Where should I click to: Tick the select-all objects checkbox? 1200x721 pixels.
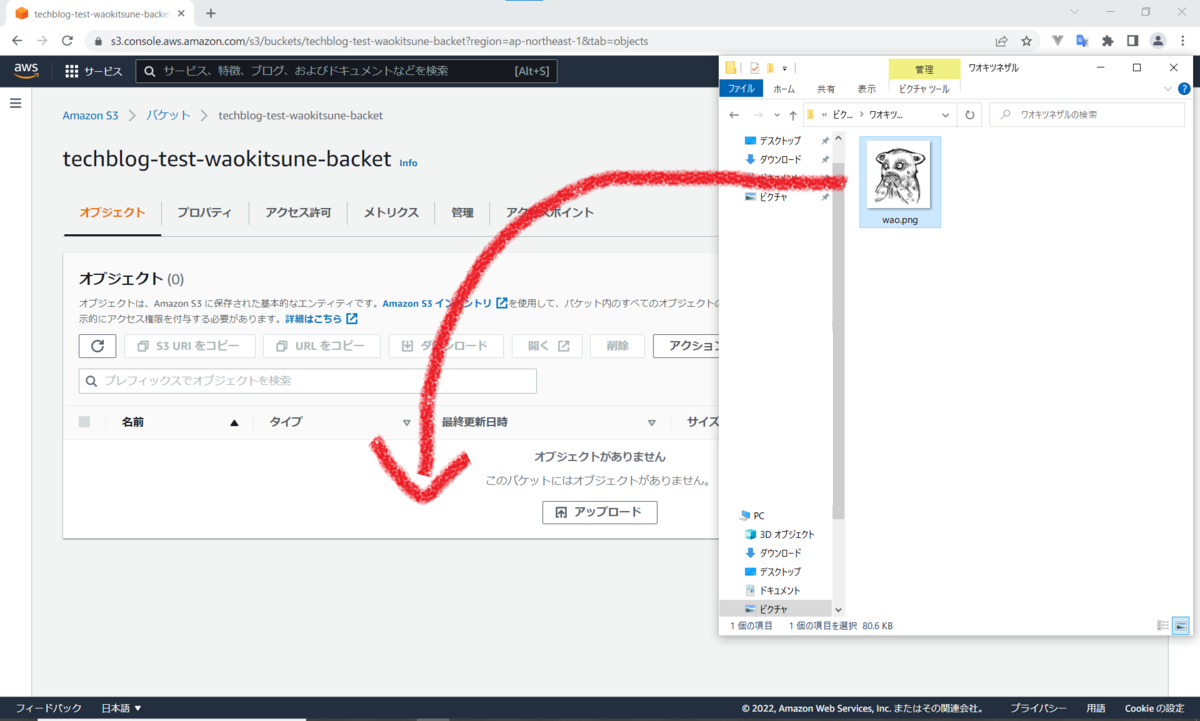[85, 422]
